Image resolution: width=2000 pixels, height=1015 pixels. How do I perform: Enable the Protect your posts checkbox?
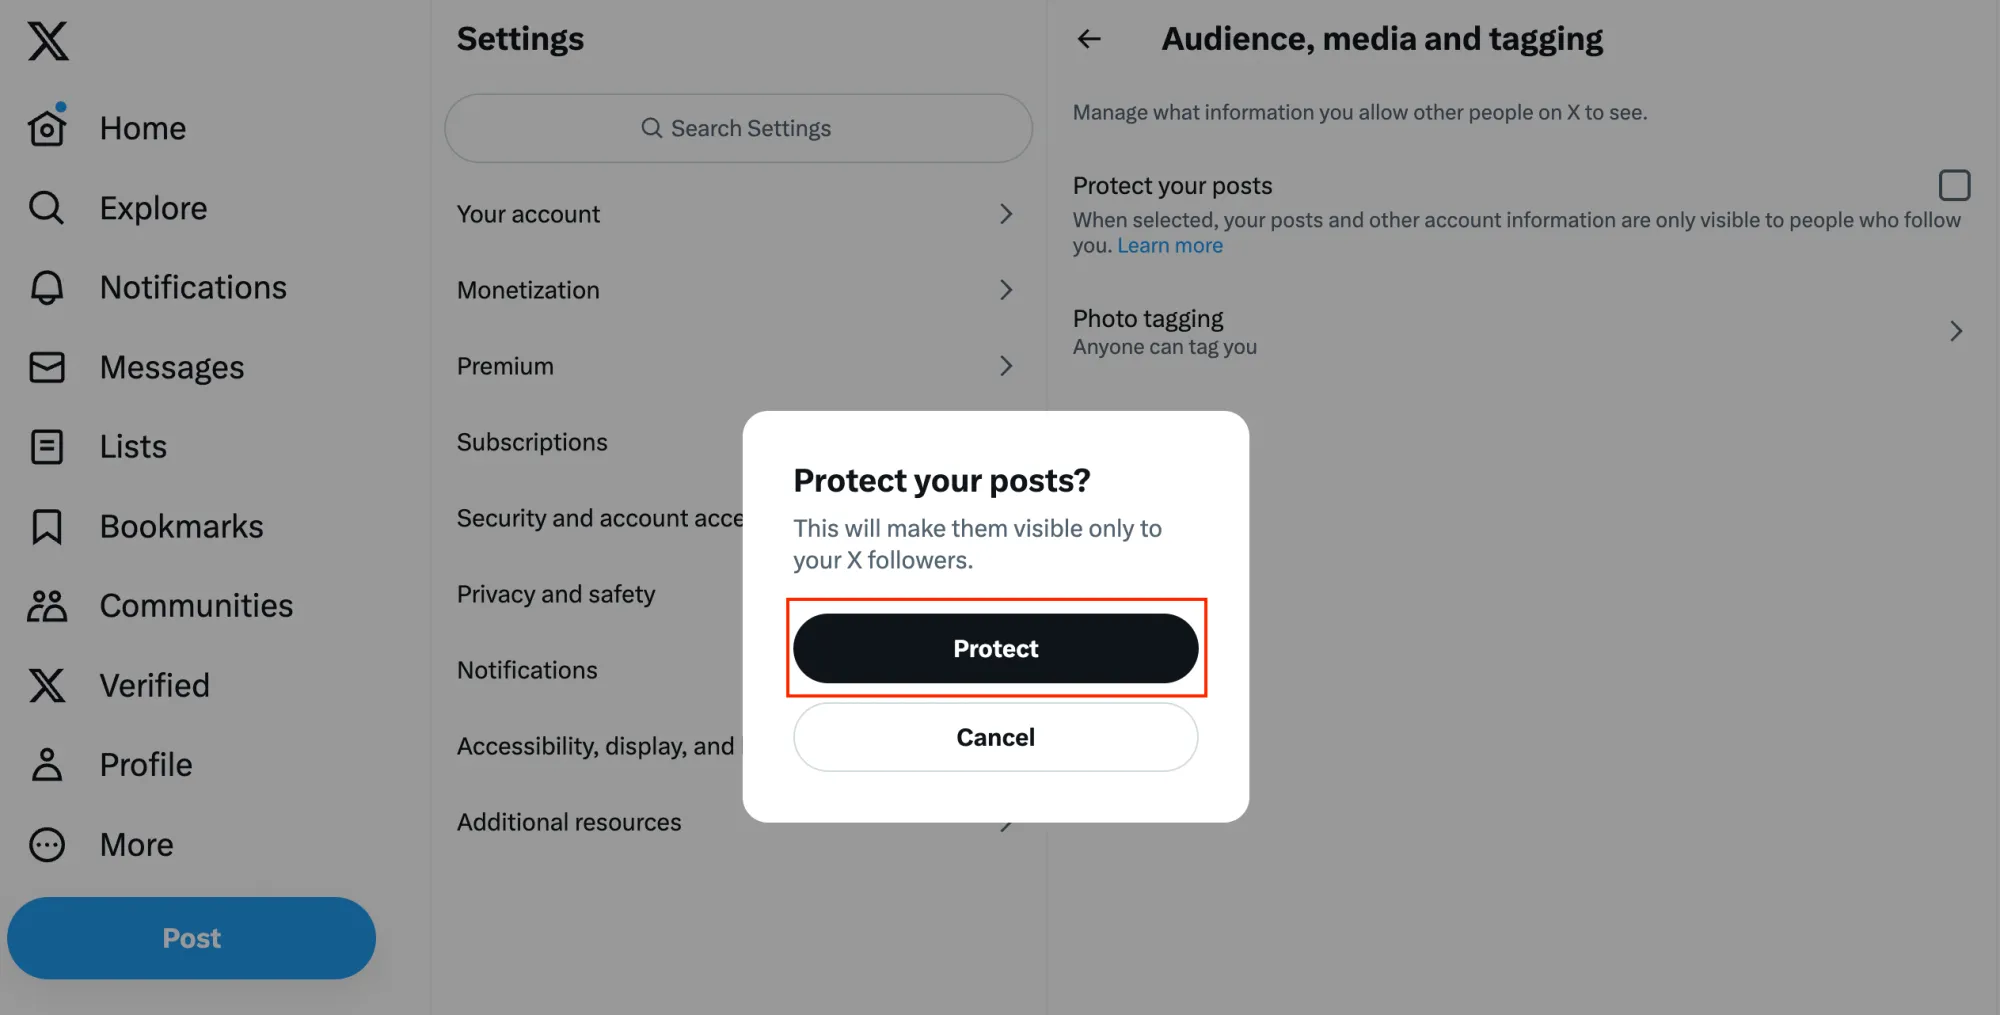(1955, 184)
